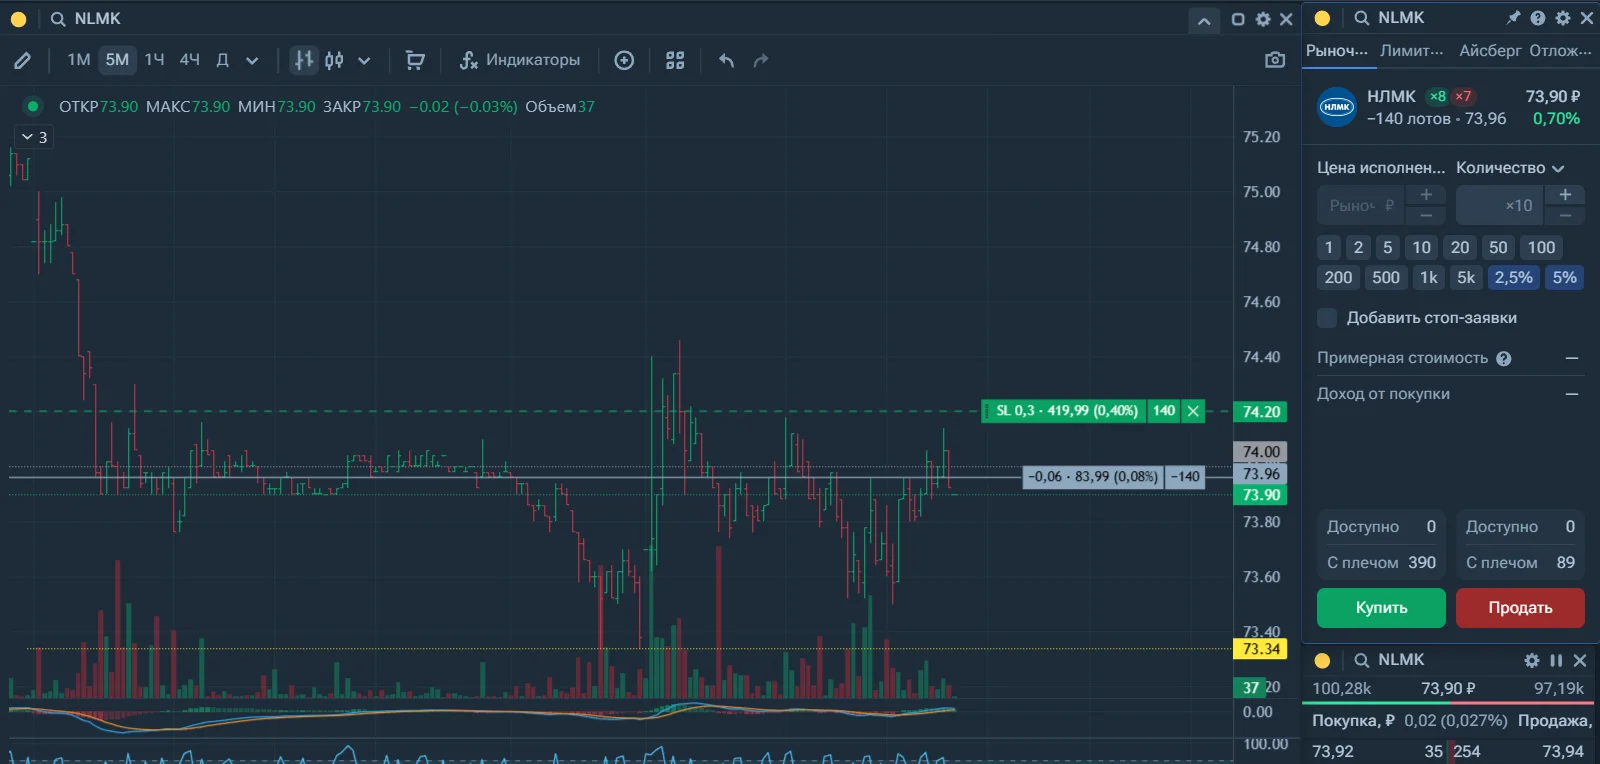
Task: Click the yellow link-group dot in order book widget
Action: 1322,660
